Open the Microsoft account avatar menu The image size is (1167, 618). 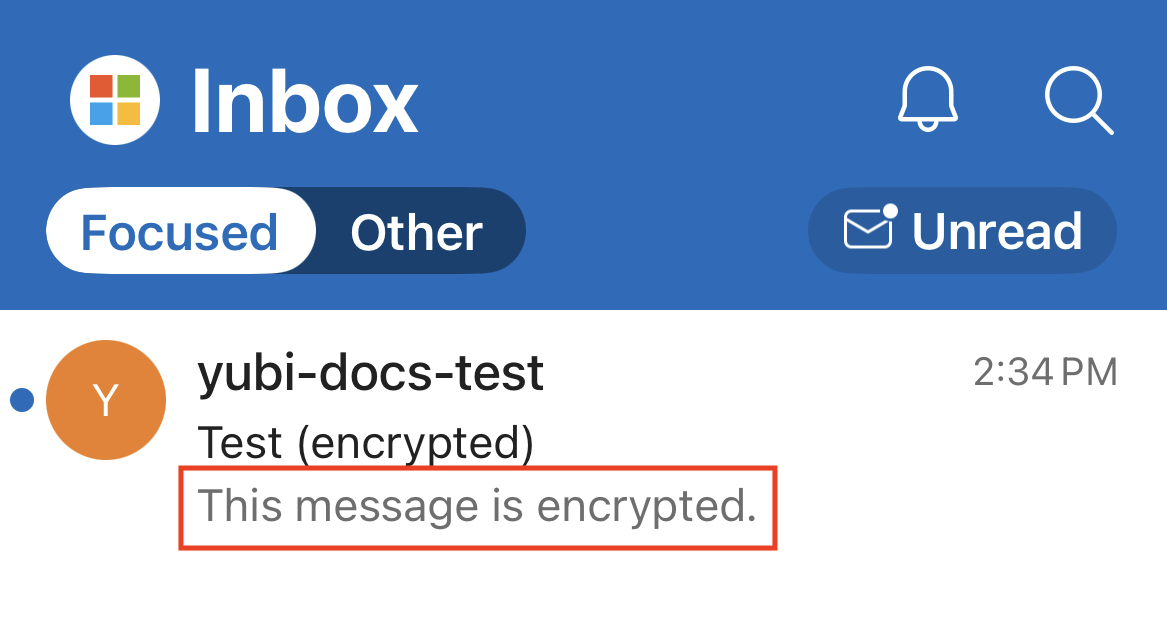115,100
